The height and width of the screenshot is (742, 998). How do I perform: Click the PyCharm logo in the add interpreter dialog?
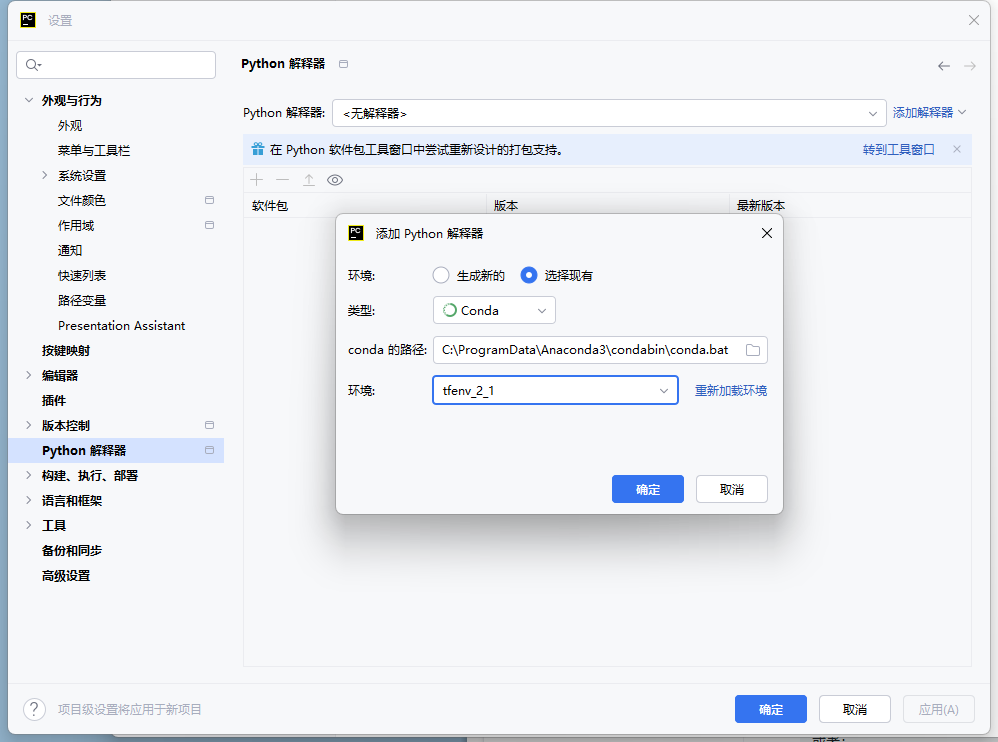356,233
